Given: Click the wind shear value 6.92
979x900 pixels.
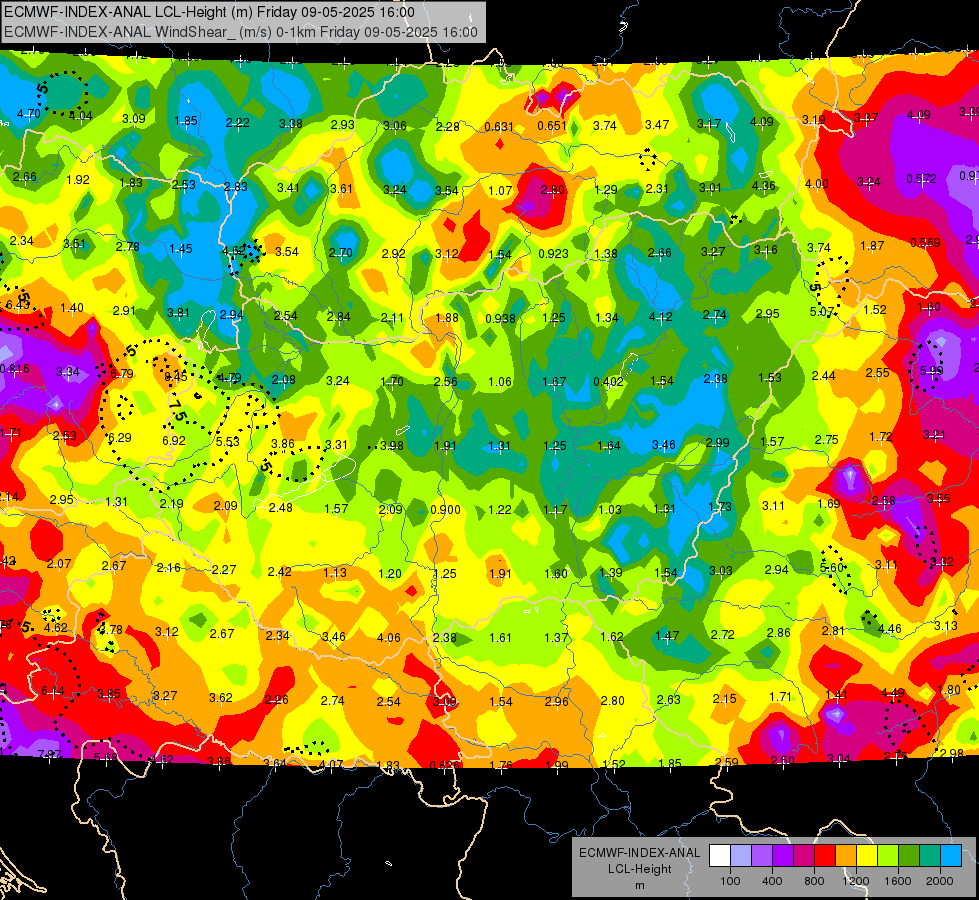Looking at the screenshot, I should click(x=174, y=440).
